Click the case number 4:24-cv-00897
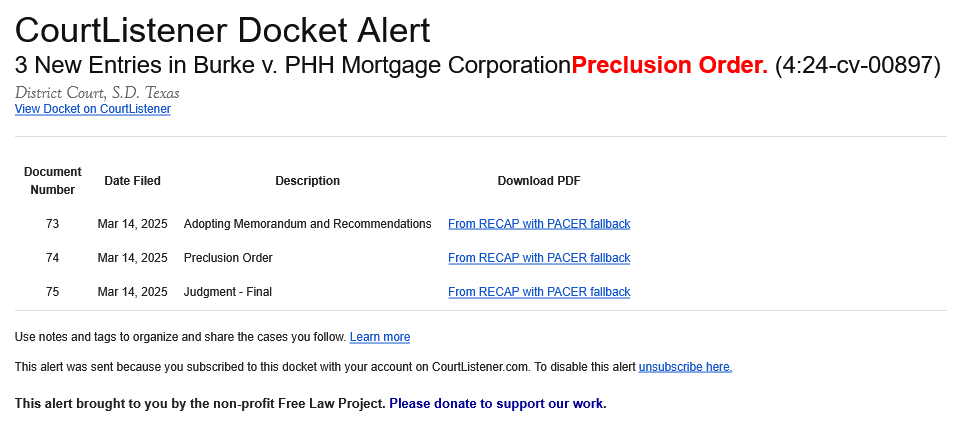 858,65
